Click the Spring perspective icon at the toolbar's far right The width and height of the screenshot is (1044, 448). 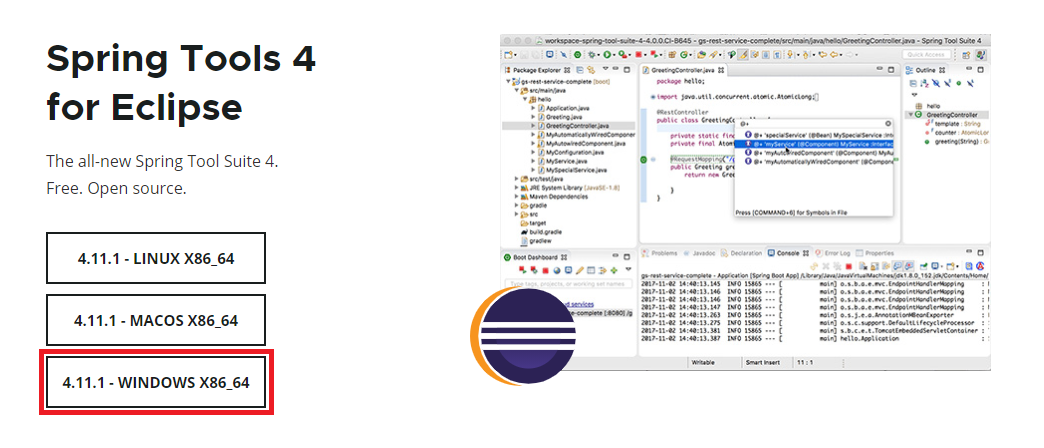pyautogui.click(x=981, y=55)
